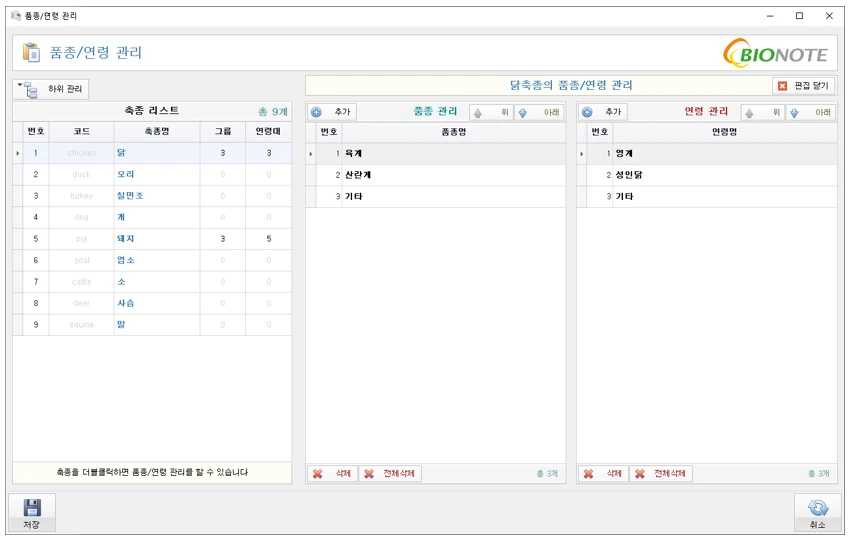Click the code cell 'cattle'
The width and height of the screenshot is (851, 541).
(81, 282)
